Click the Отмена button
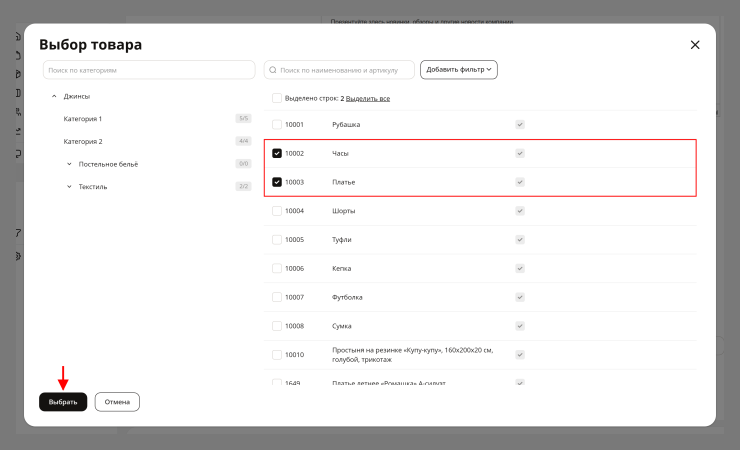Screen dimensions: 740x450 [117, 402]
